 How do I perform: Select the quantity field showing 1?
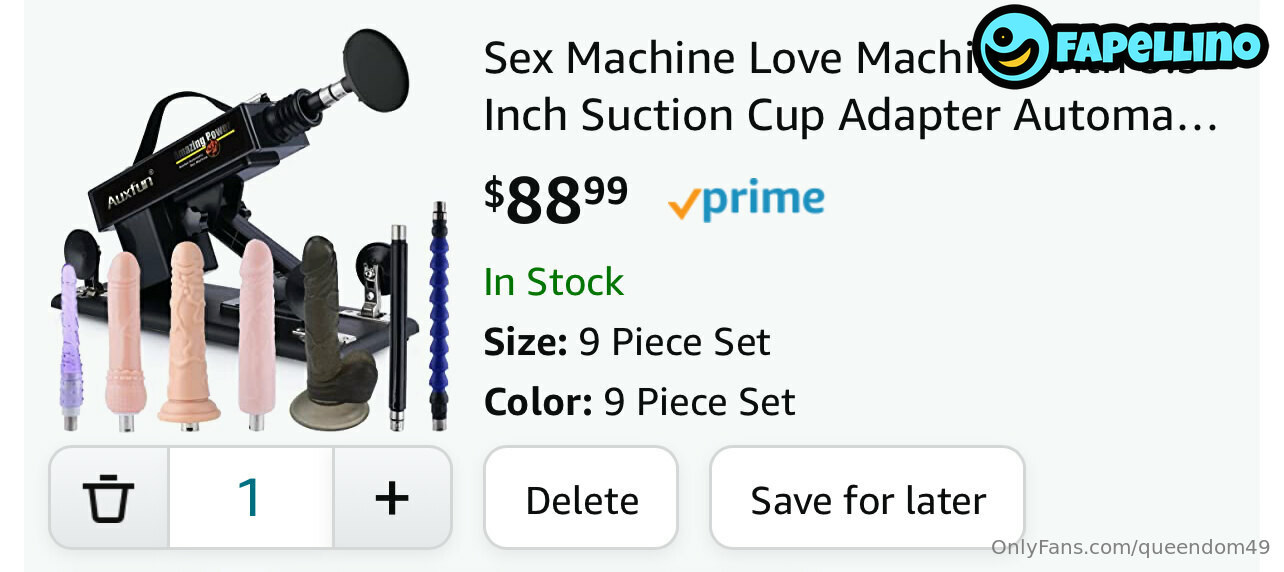click(250, 497)
